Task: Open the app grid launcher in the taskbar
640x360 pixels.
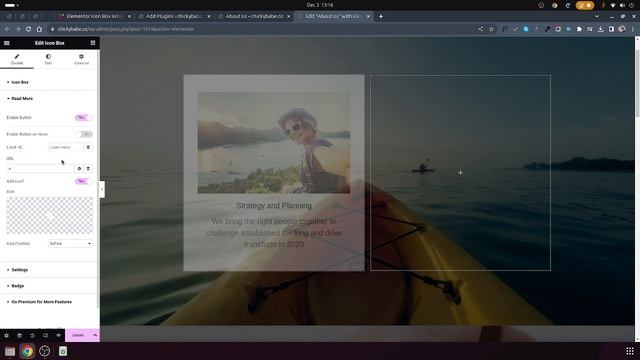Action: pos(630,351)
